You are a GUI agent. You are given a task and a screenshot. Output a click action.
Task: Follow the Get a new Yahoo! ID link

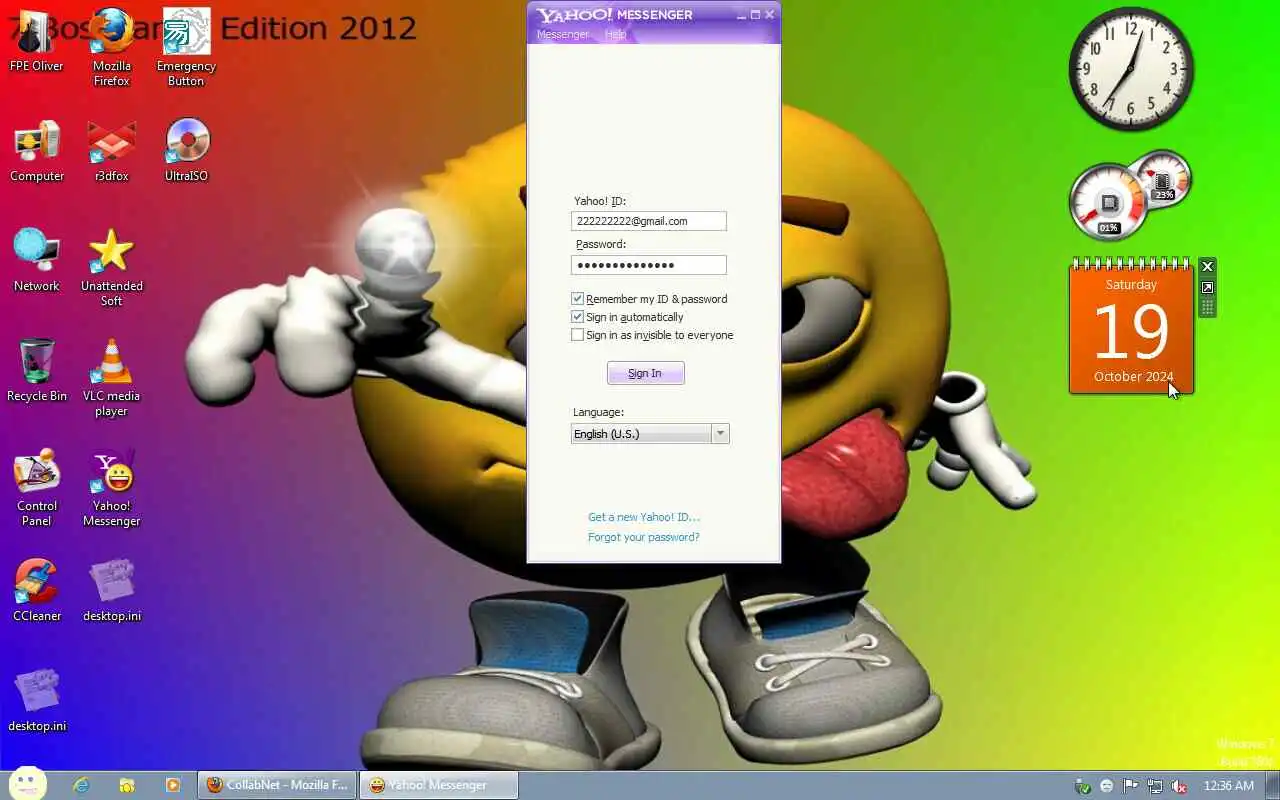(x=644, y=517)
